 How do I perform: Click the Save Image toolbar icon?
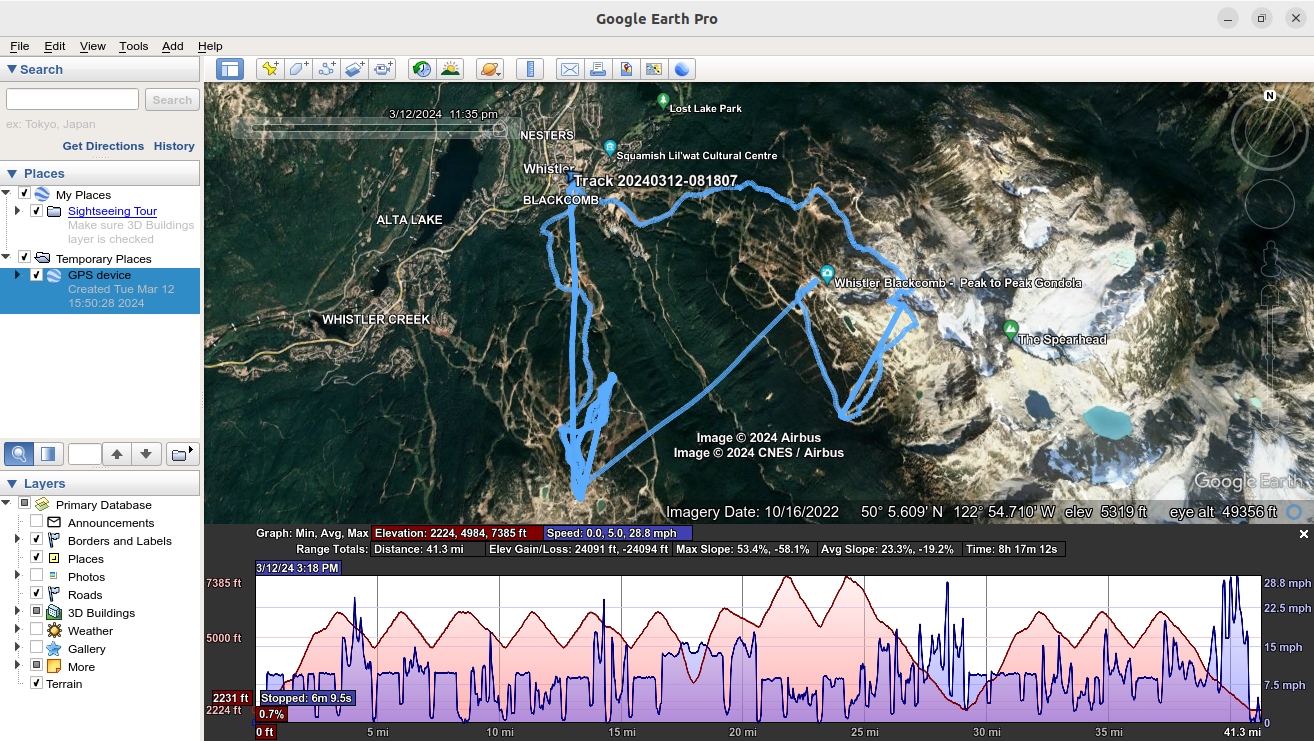pos(626,69)
